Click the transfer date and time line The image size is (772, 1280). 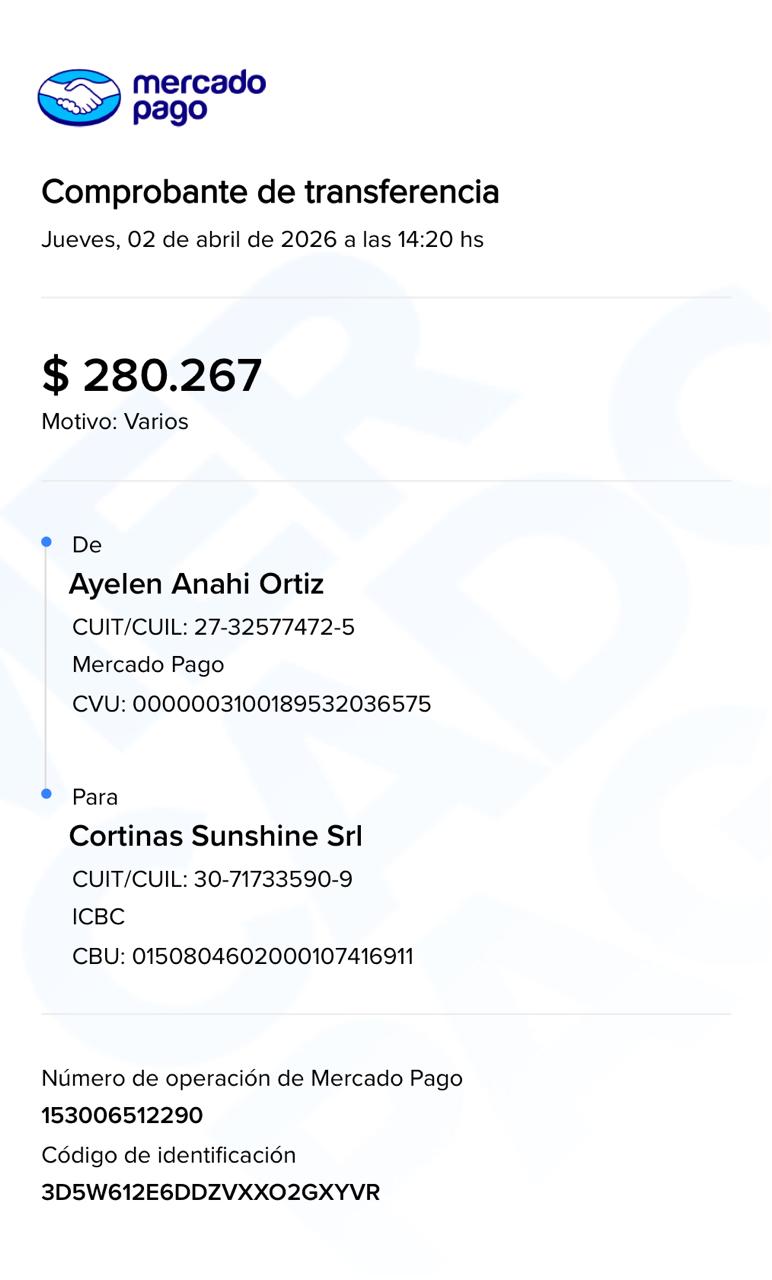coord(262,240)
